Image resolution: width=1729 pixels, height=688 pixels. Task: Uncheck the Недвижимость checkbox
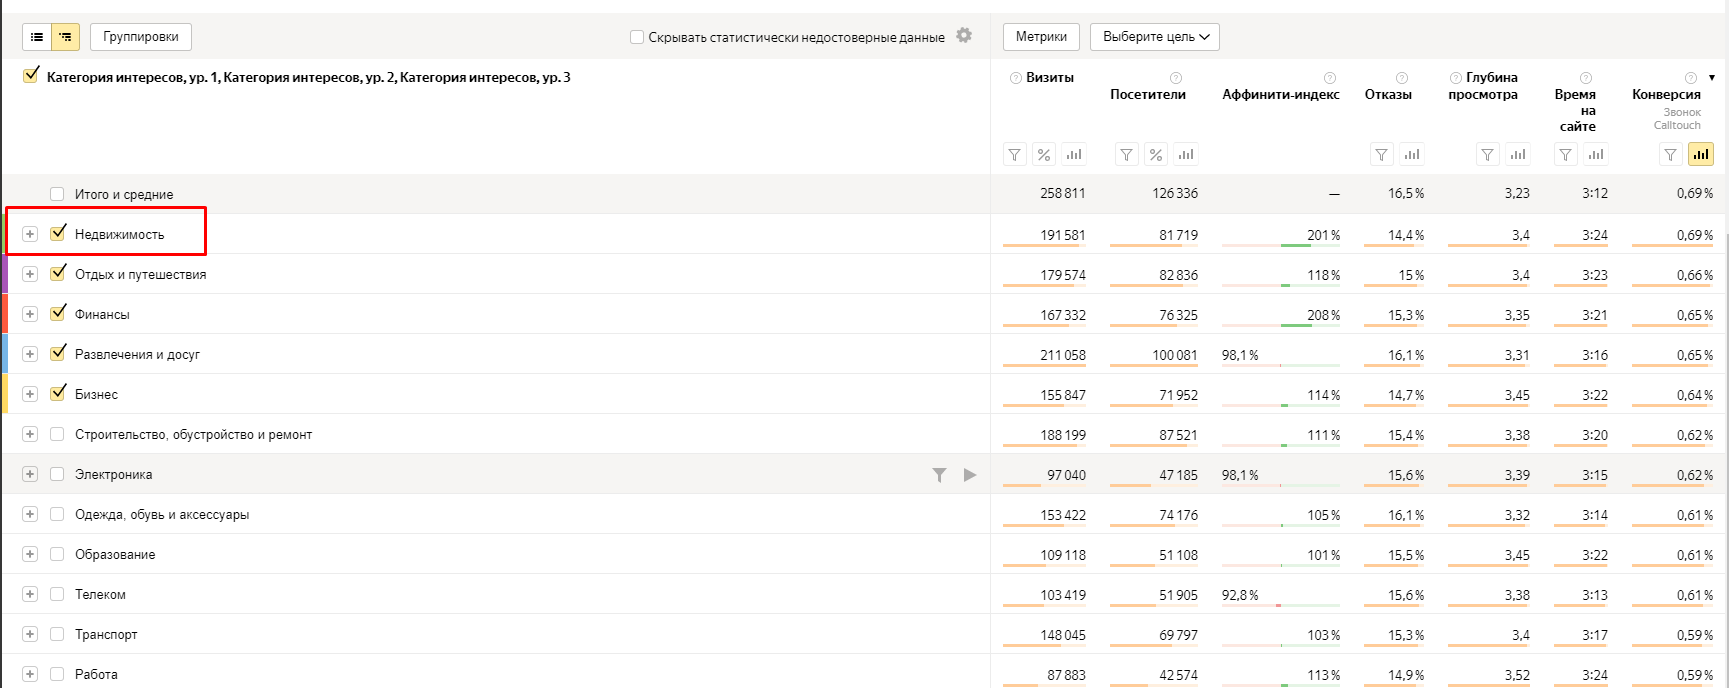point(57,234)
